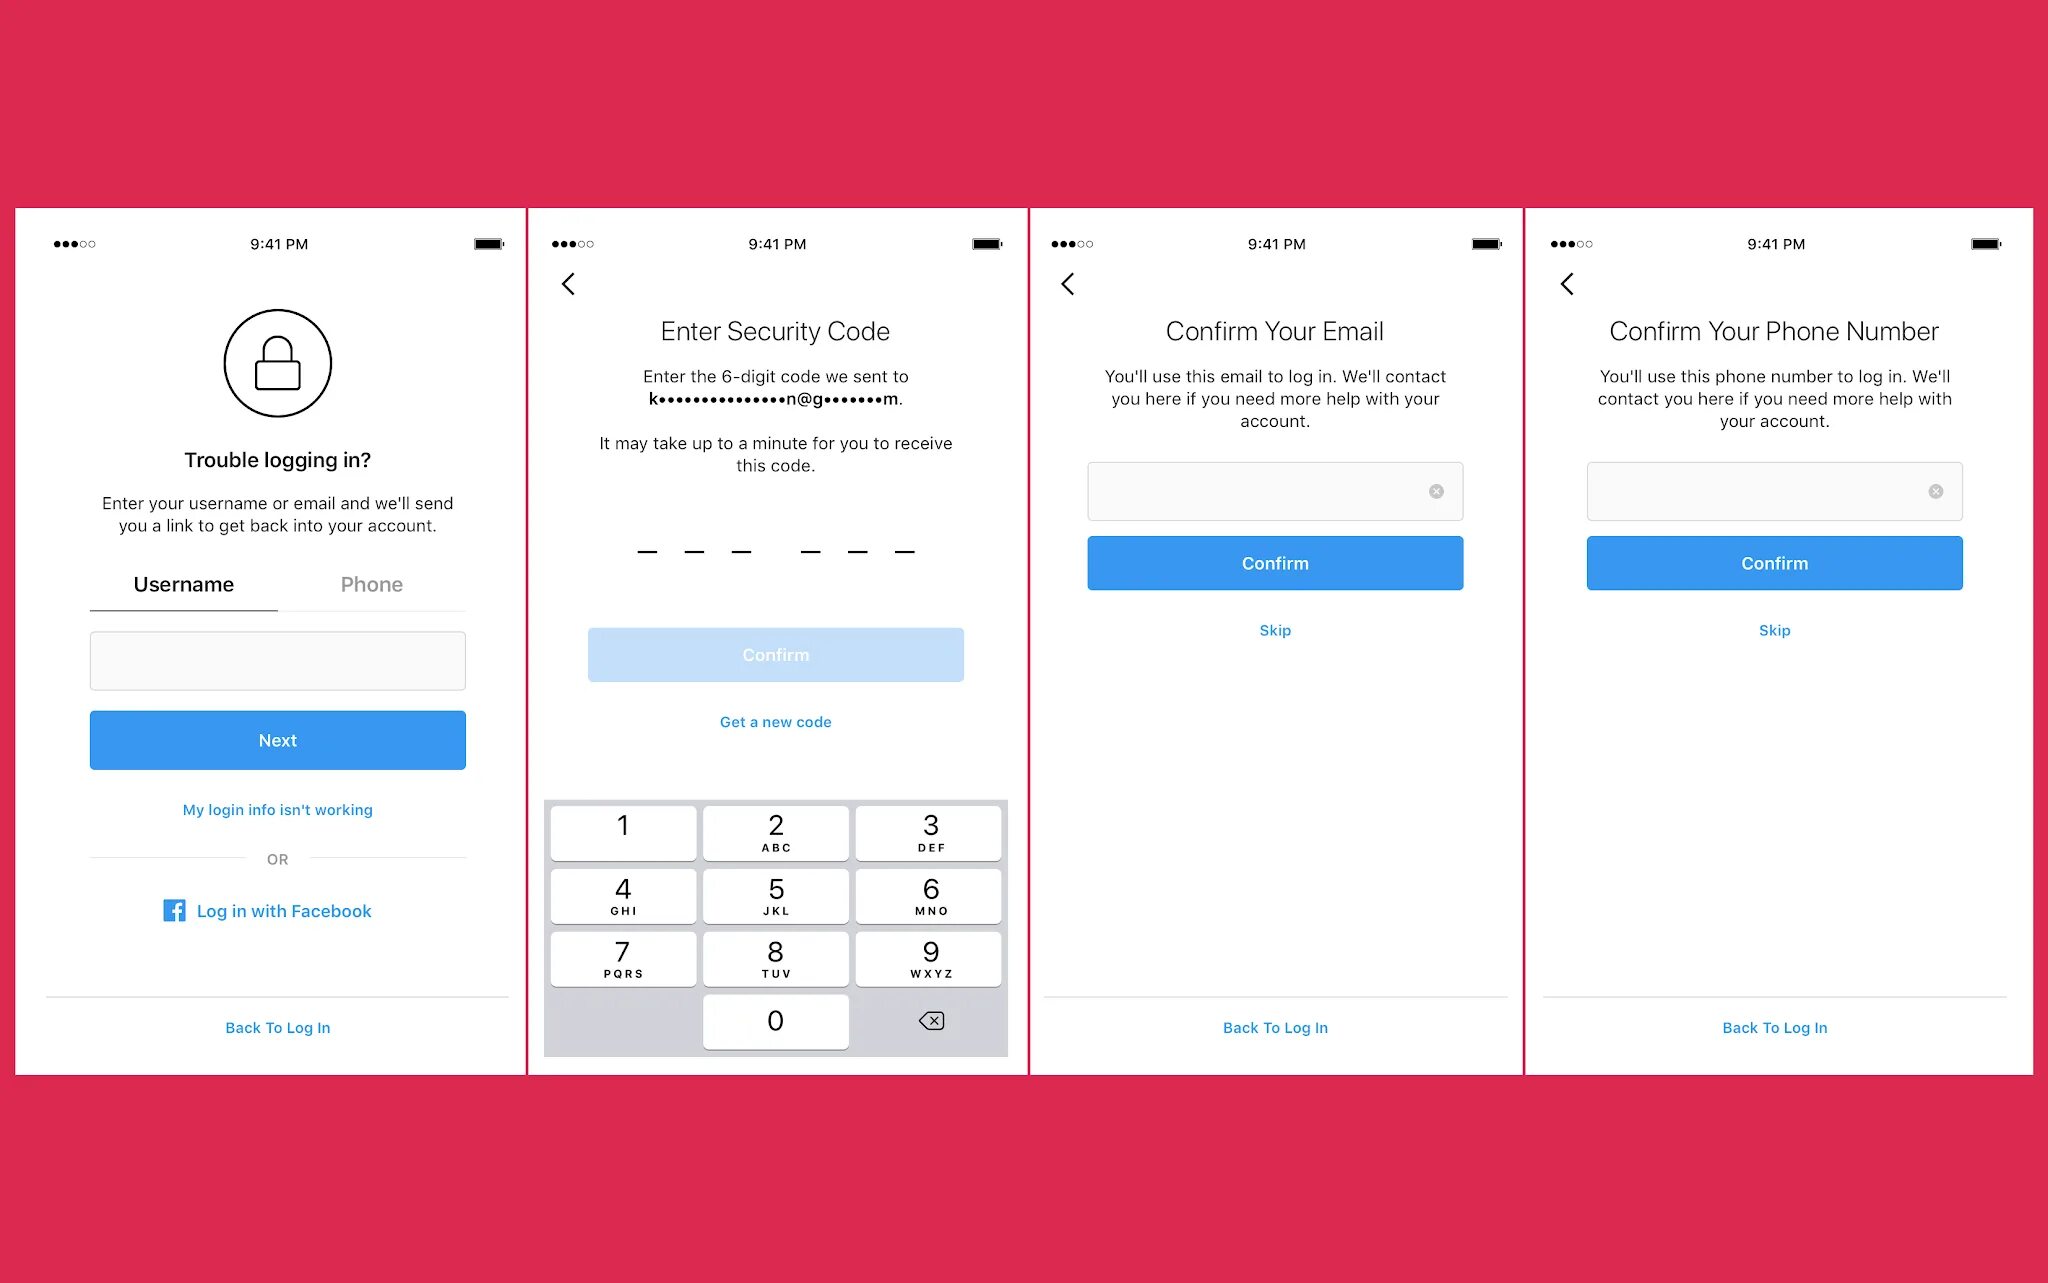Screen dimensions: 2048x1283
Task: Click Back To Log In on confirm phone screen
Action: tap(1773, 1026)
